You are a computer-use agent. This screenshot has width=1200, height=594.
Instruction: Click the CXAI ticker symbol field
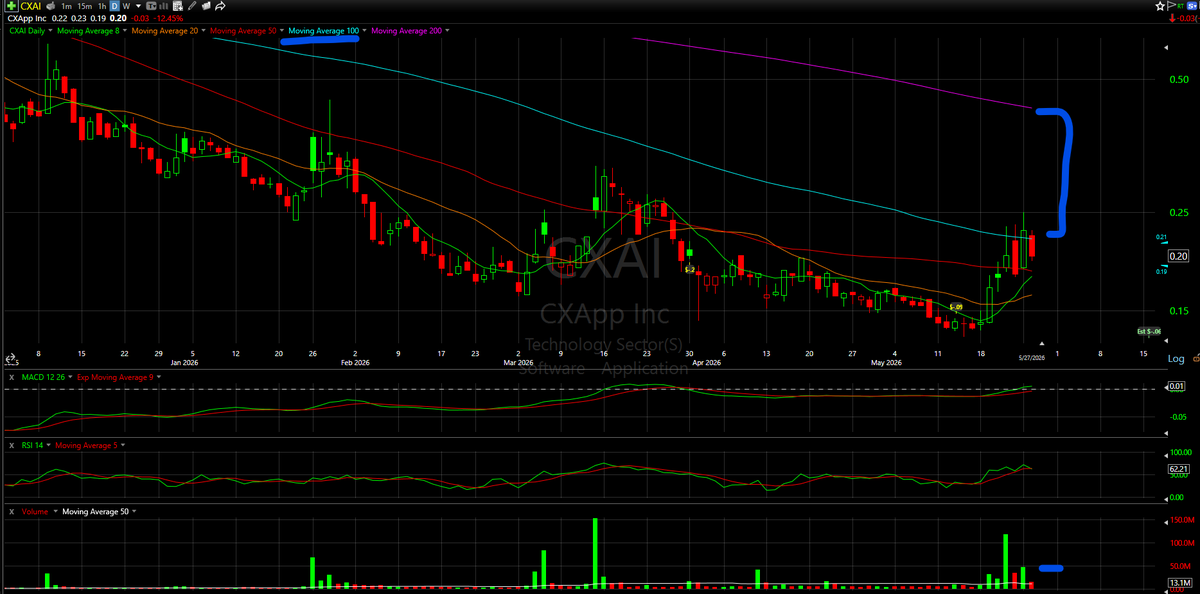31,6
